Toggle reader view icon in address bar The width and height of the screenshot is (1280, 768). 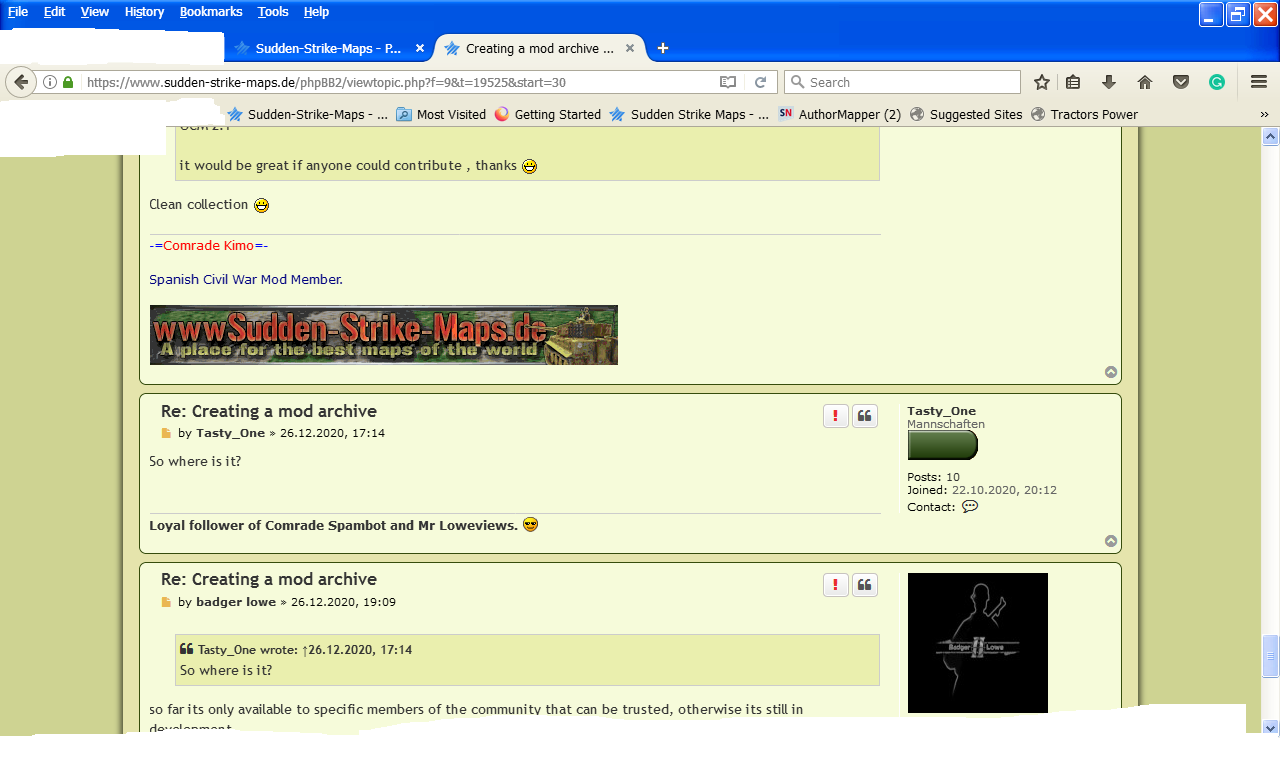coord(728,82)
